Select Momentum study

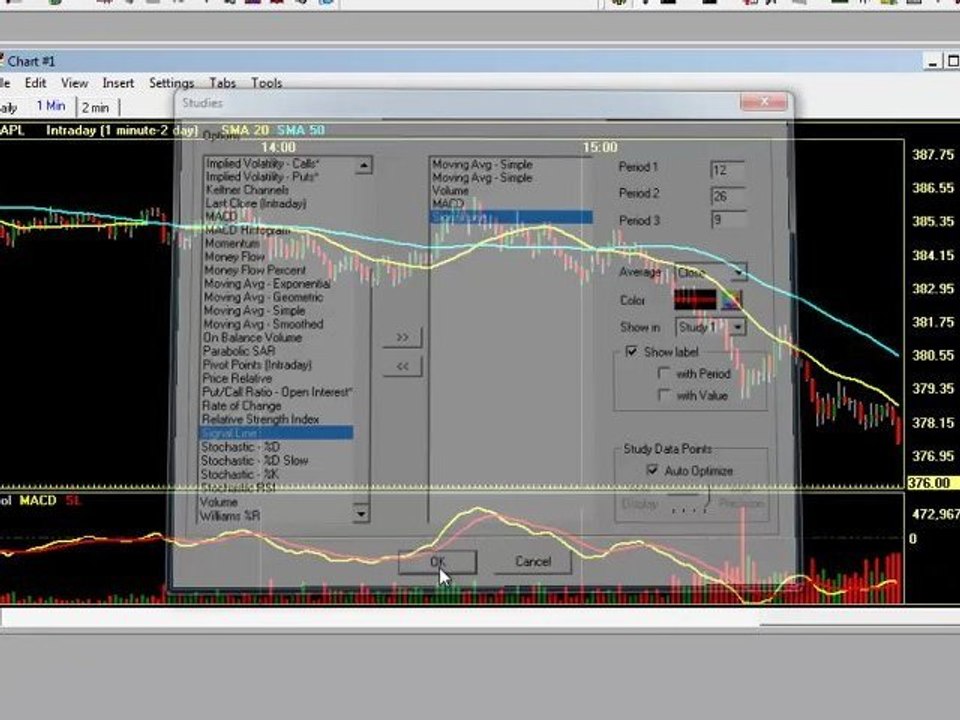coord(232,243)
